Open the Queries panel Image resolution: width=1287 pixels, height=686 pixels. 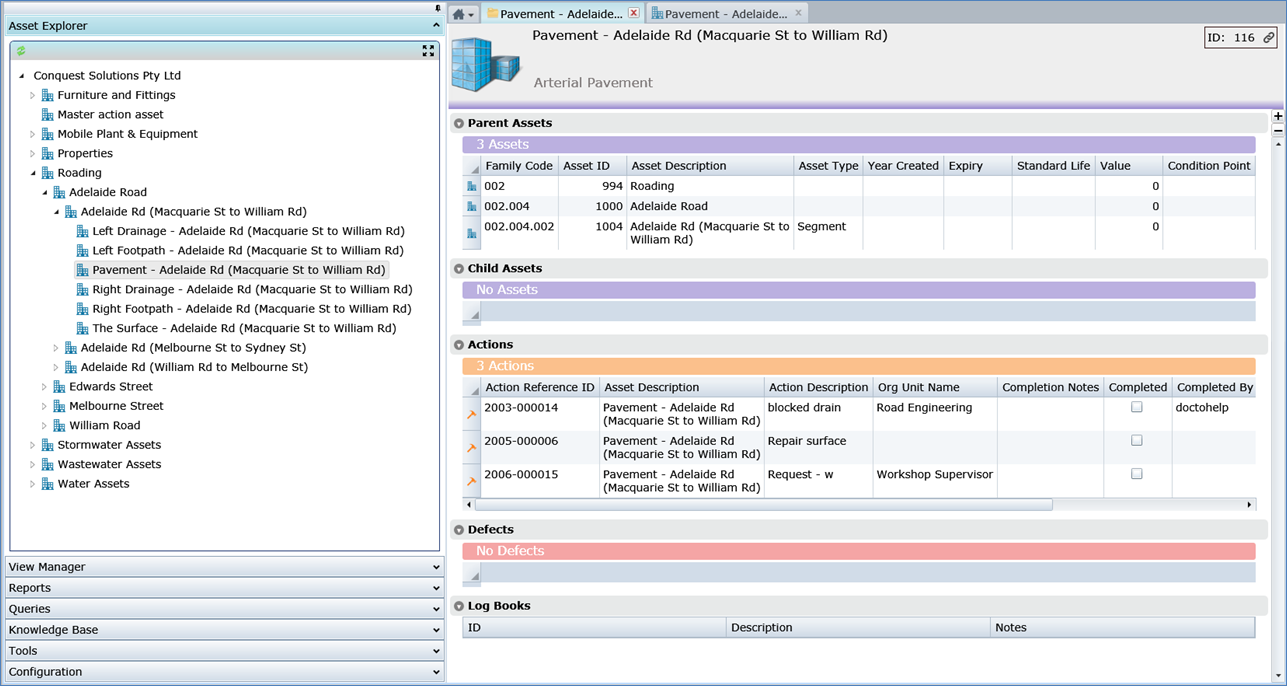click(x=224, y=609)
